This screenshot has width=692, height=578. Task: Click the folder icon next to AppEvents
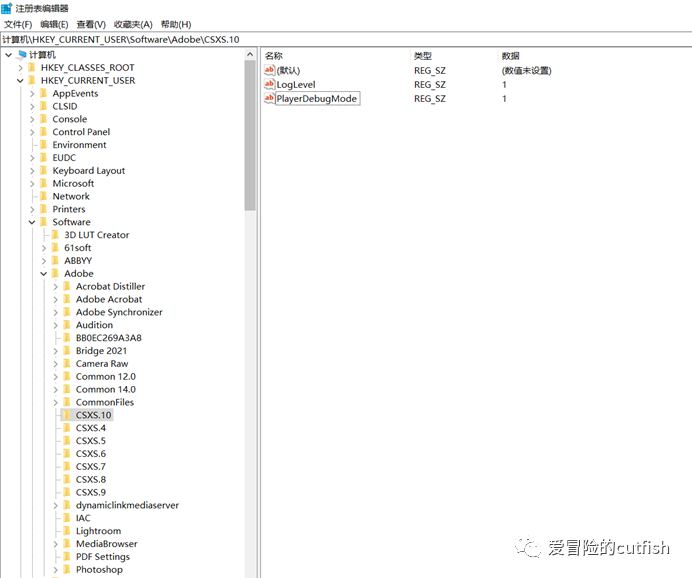44,93
